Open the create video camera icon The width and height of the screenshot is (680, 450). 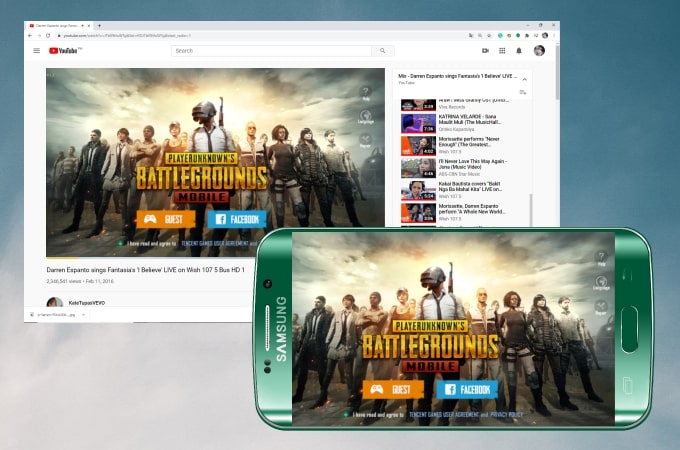(485, 51)
